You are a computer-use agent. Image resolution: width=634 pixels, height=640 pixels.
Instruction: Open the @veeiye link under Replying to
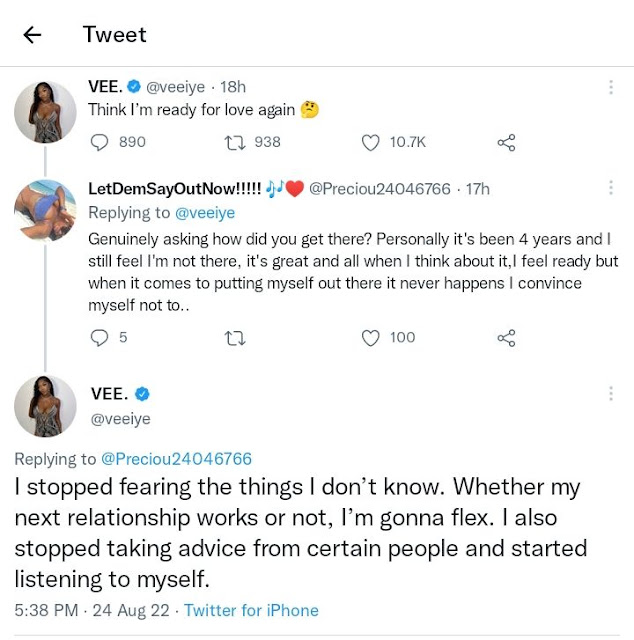click(x=205, y=213)
